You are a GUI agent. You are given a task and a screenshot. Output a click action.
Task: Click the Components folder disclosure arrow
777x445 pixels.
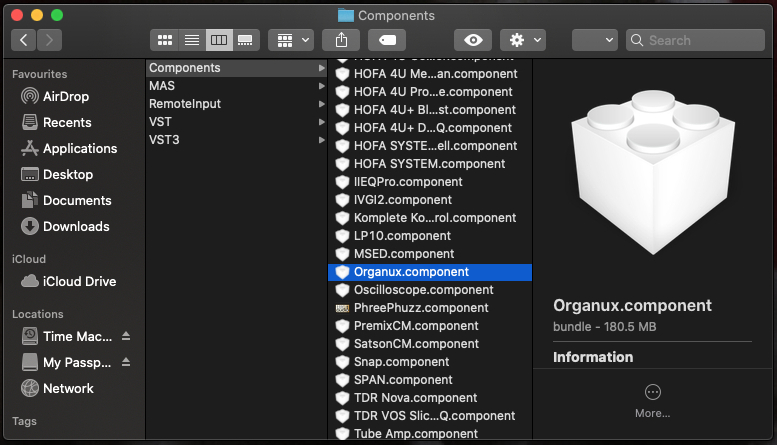tap(322, 68)
